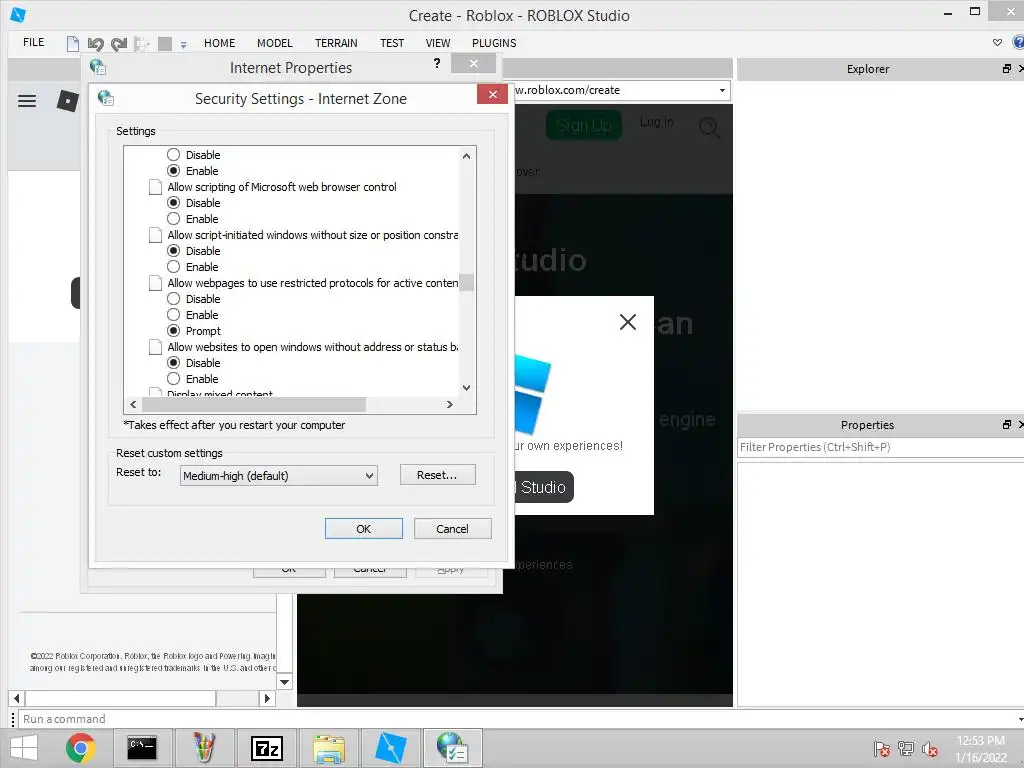This screenshot has width=1024, height=768.
Task: Open the FILE menu
Action: 33,42
